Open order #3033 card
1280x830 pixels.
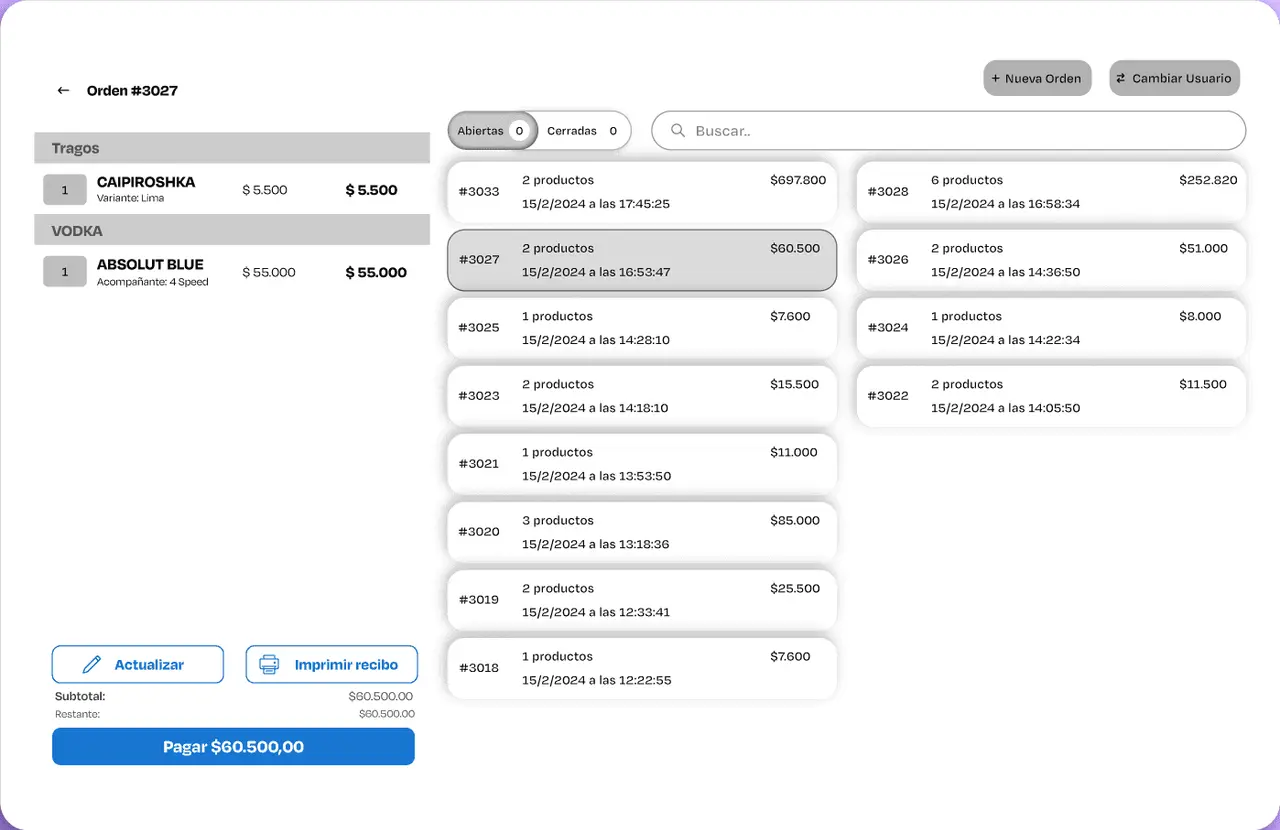click(x=641, y=192)
